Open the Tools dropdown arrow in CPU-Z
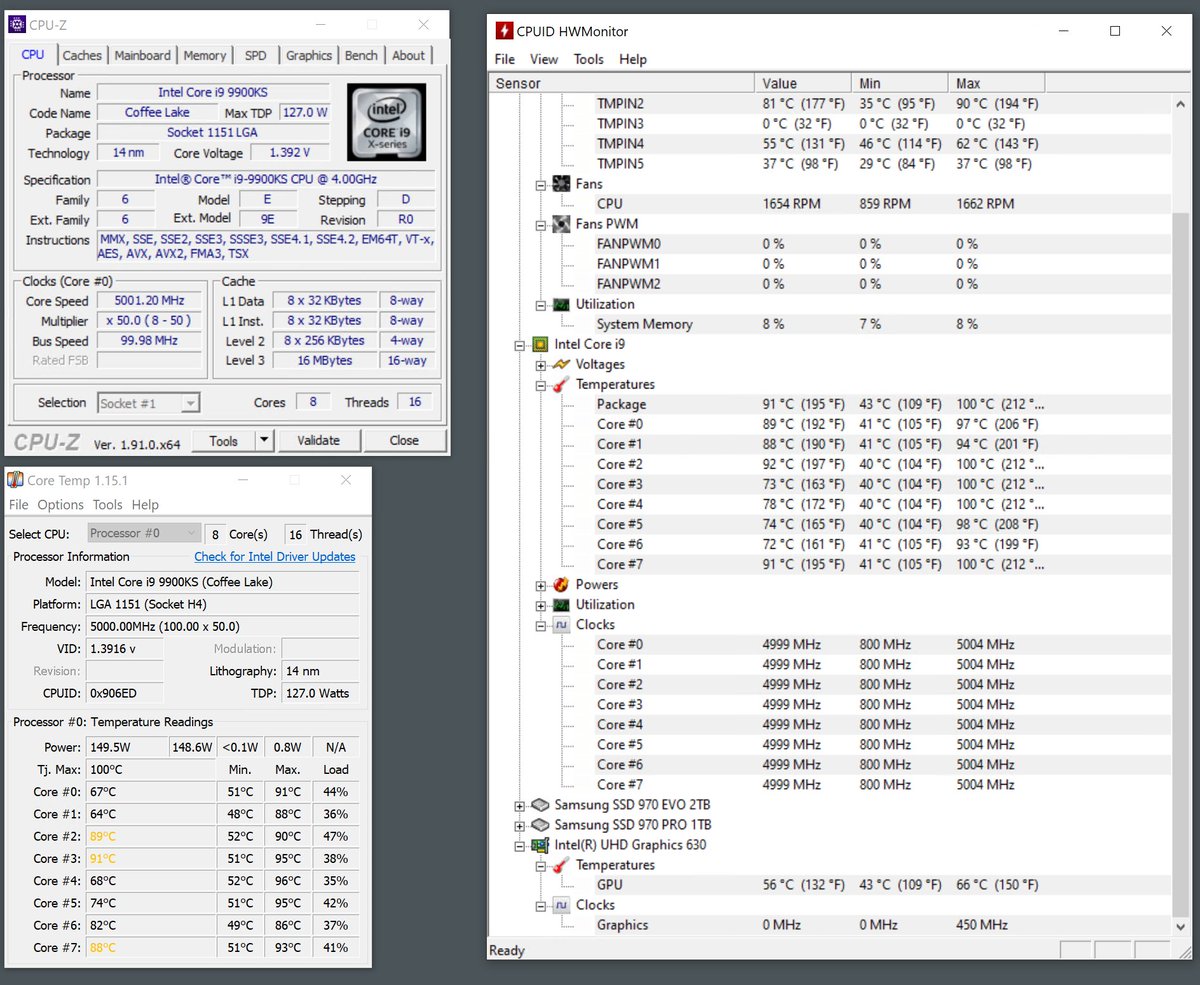The width and height of the screenshot is (1200, 985). pos(264,440)
